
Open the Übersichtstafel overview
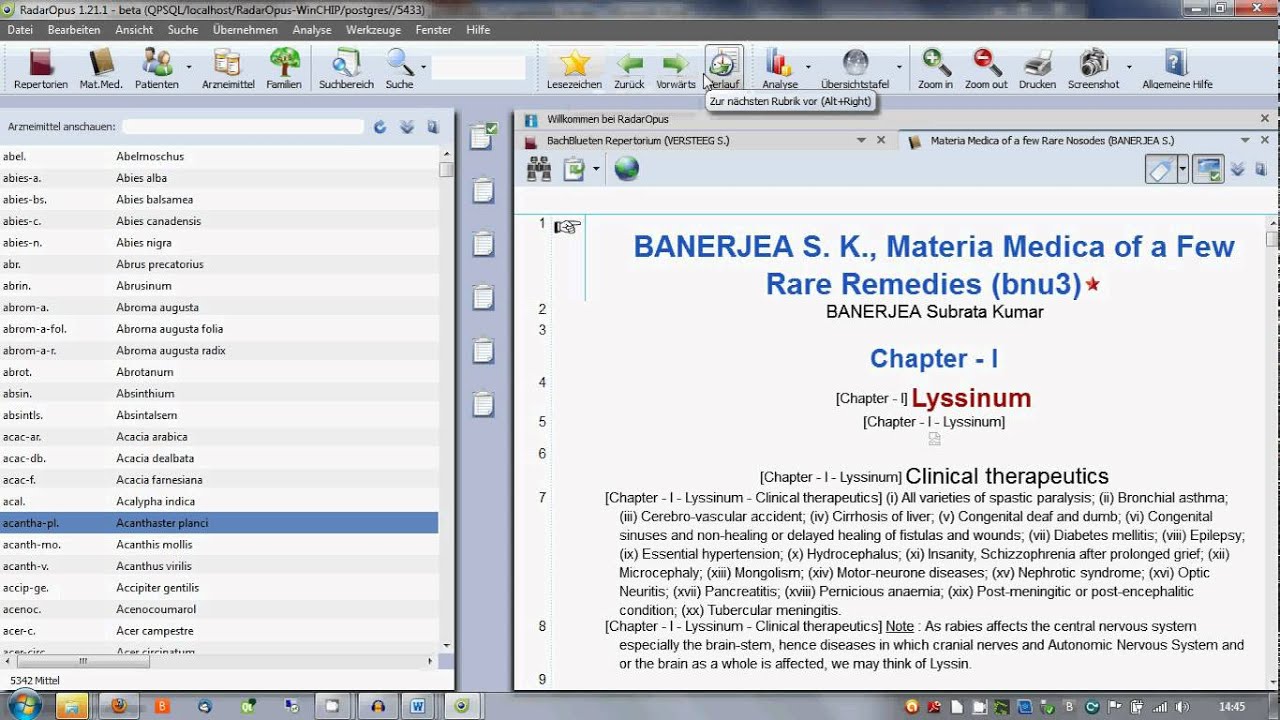tap(855, 68)
